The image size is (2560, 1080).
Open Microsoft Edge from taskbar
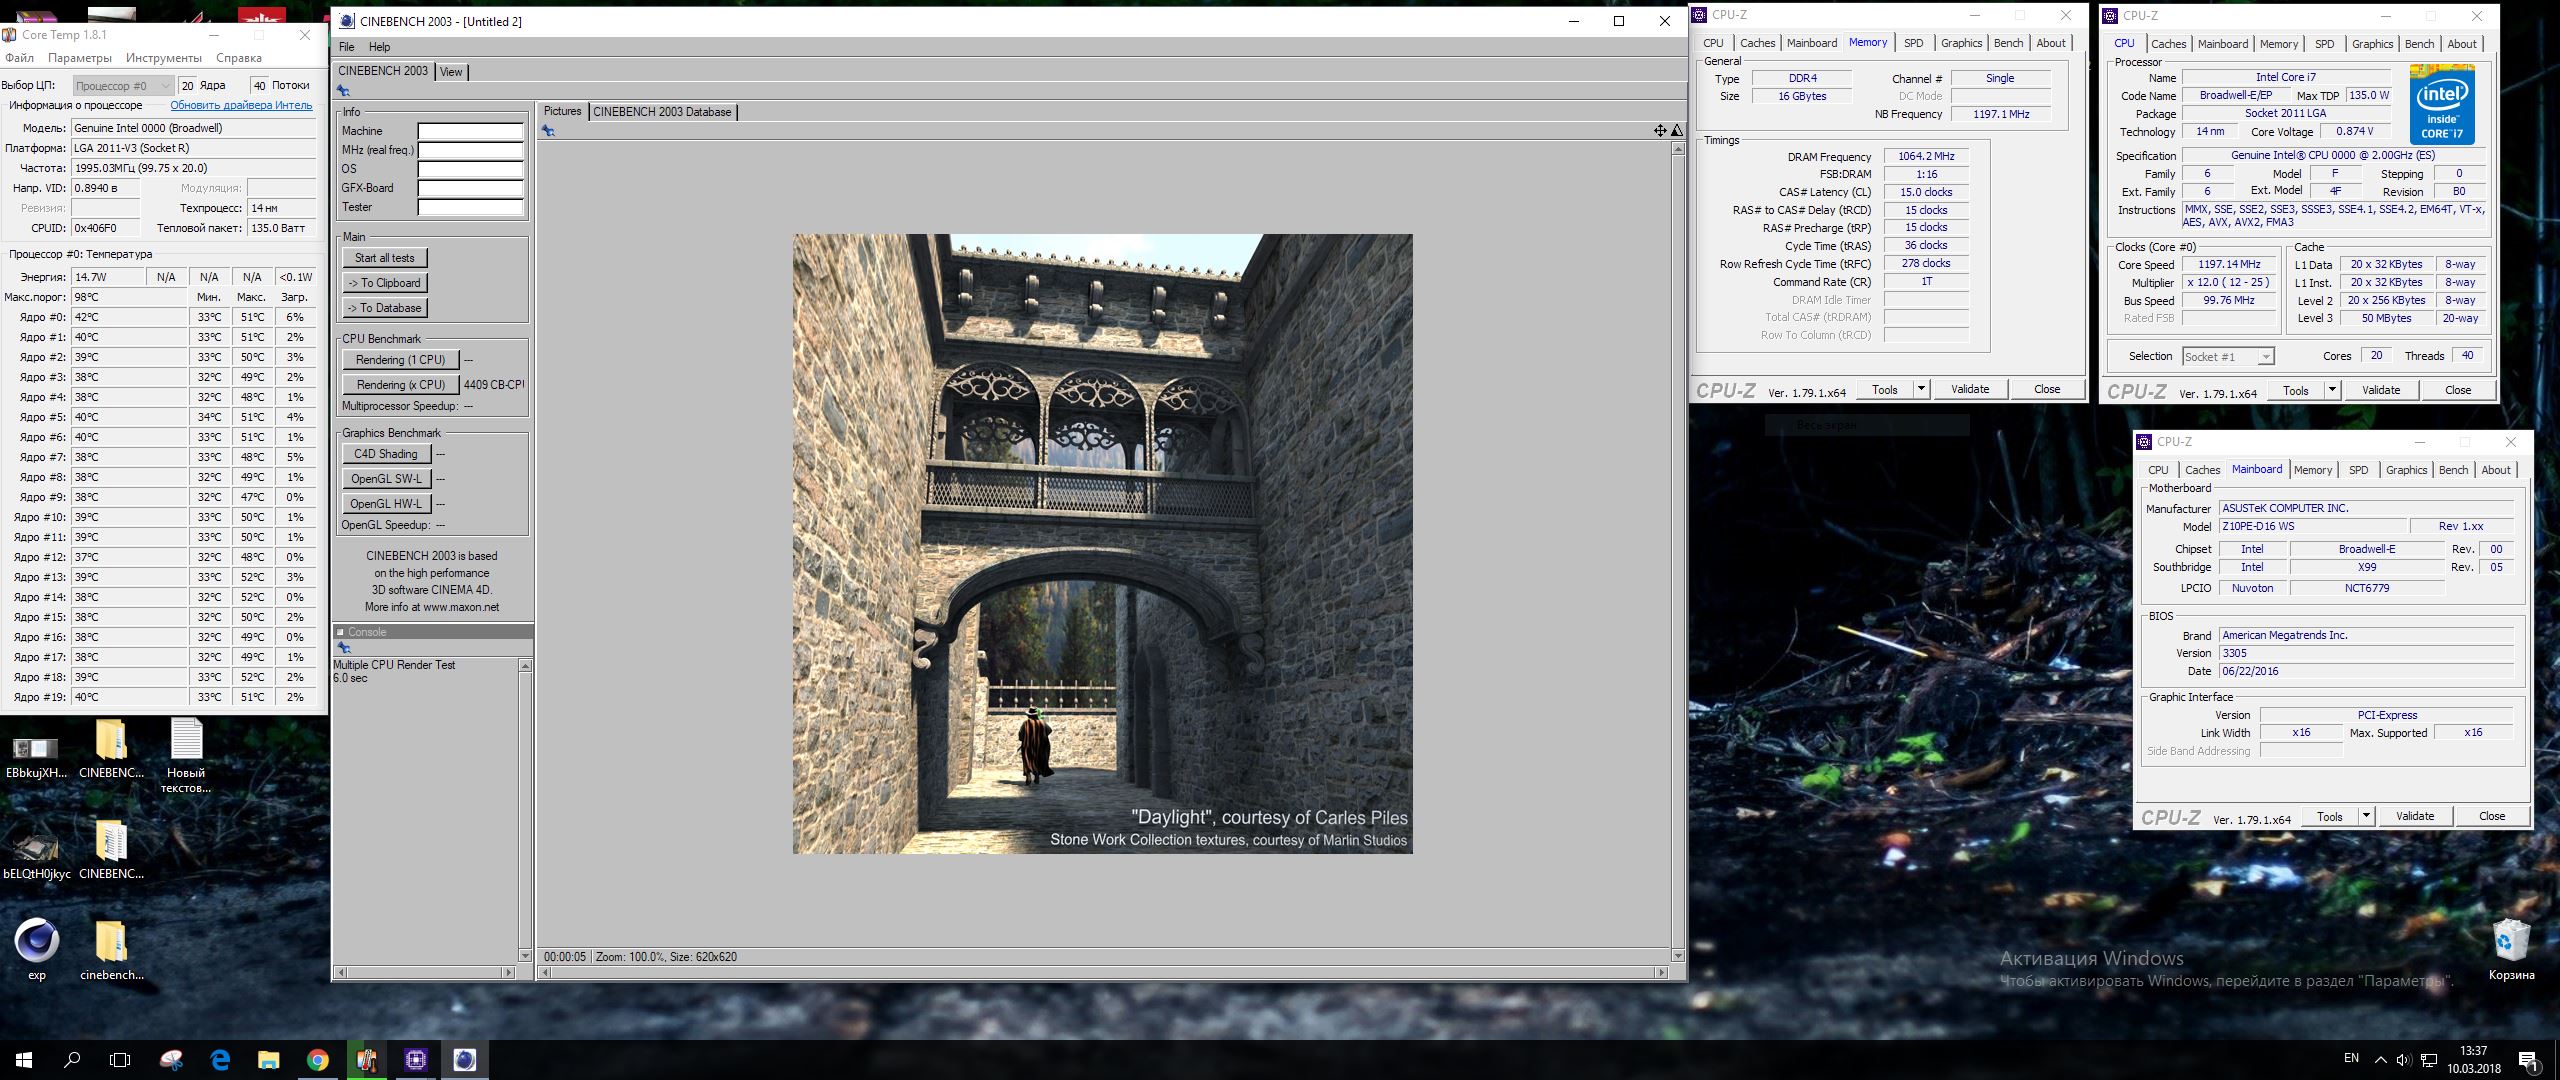220,1060
